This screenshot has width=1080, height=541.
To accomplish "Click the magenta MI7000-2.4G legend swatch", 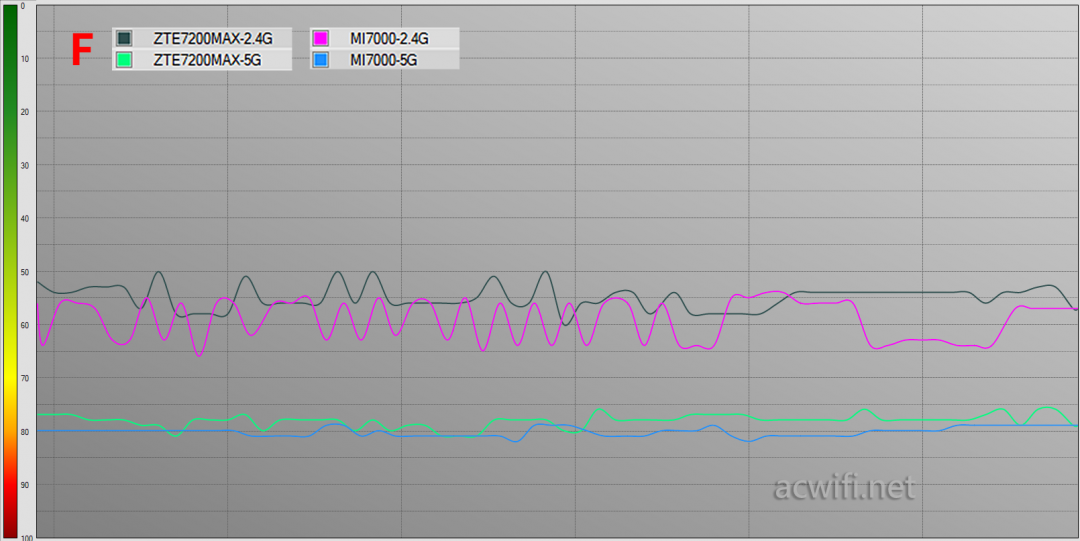I will click(x=321, y=38).
